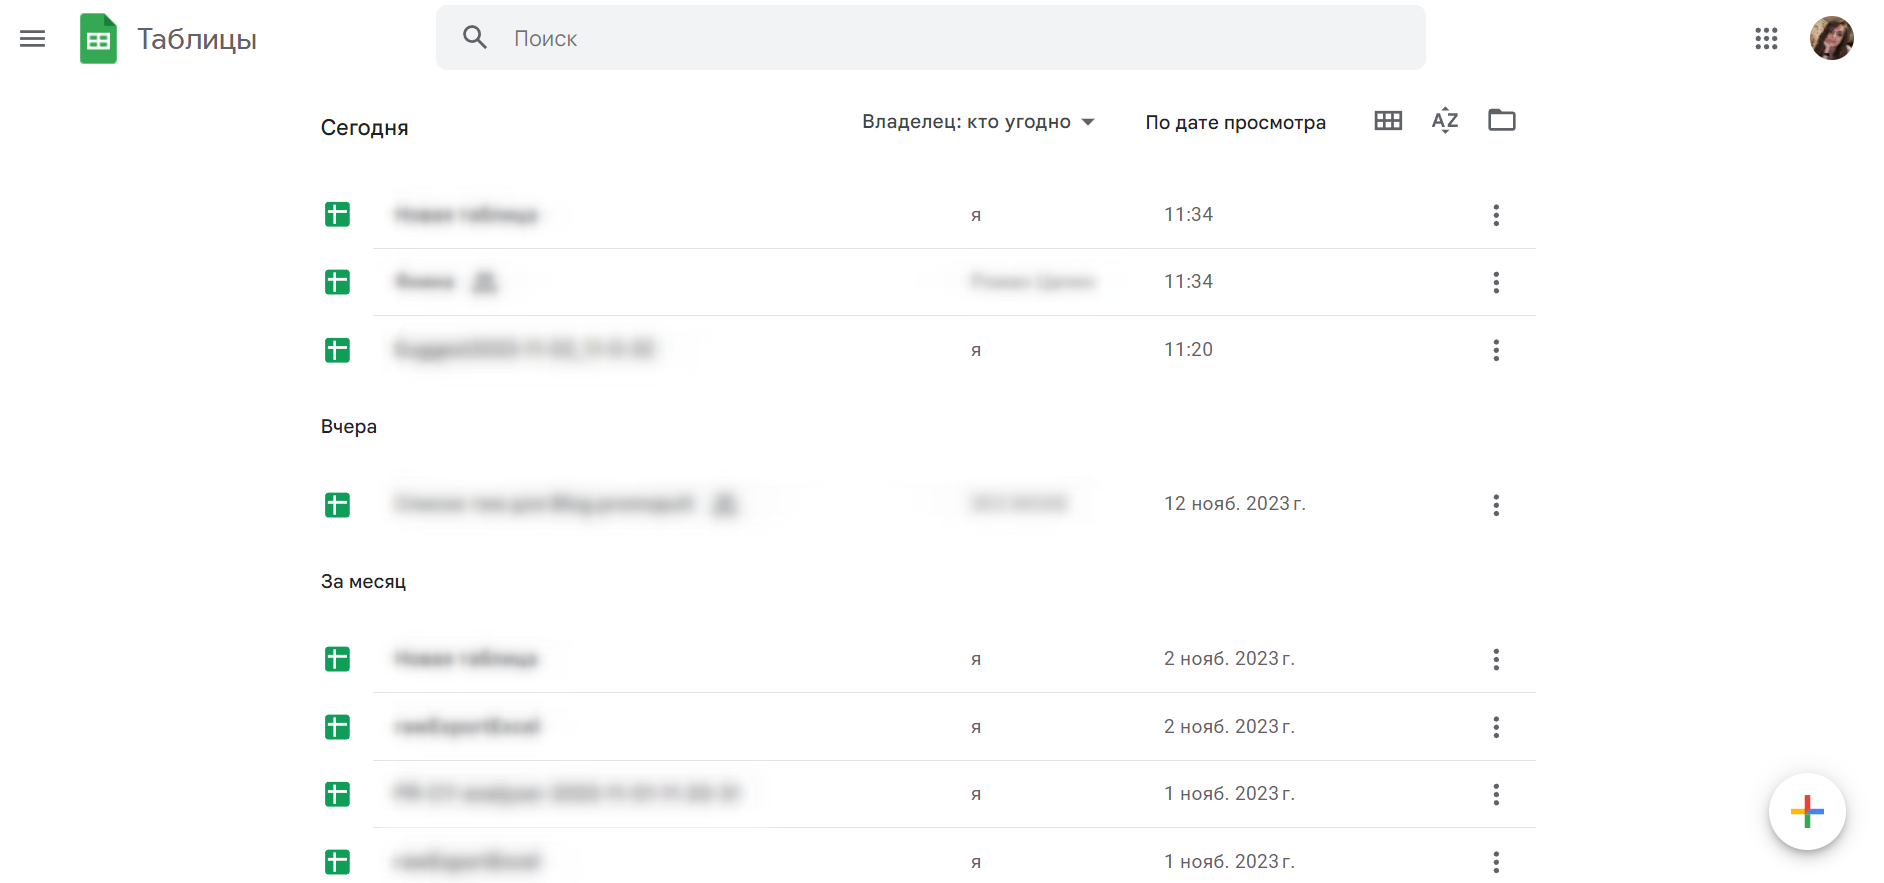Click the По дате просмотра column header
Screen dimensions: 1884x883
click(1235, 123)
